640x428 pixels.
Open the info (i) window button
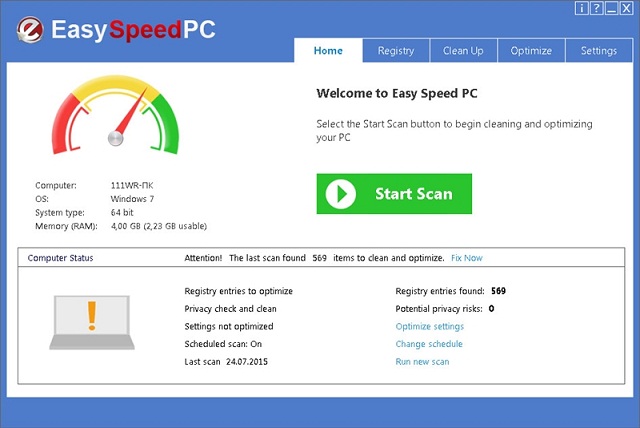tap(581, 8)
